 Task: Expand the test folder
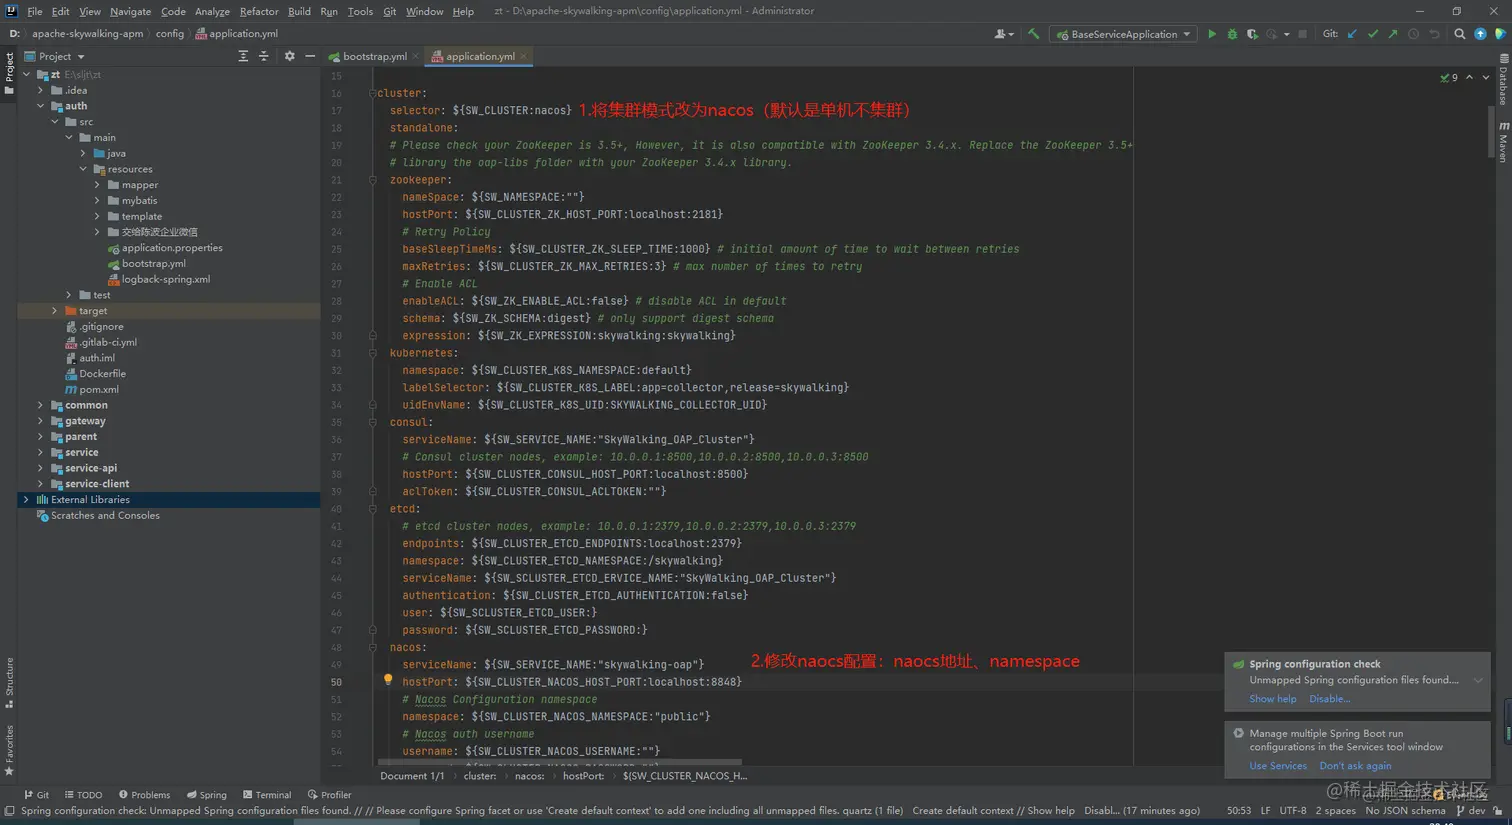69,295
